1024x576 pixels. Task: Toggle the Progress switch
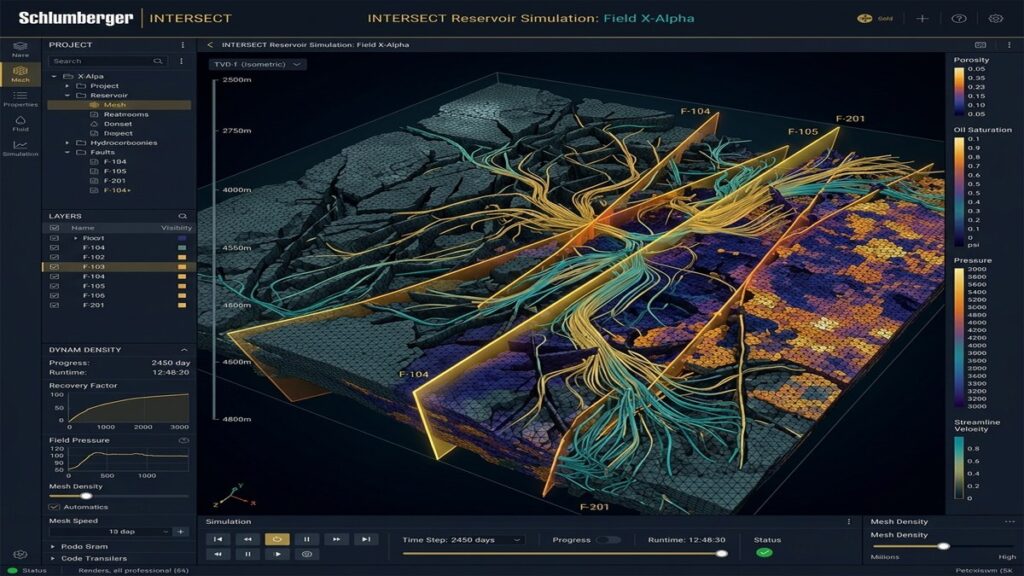607,540
